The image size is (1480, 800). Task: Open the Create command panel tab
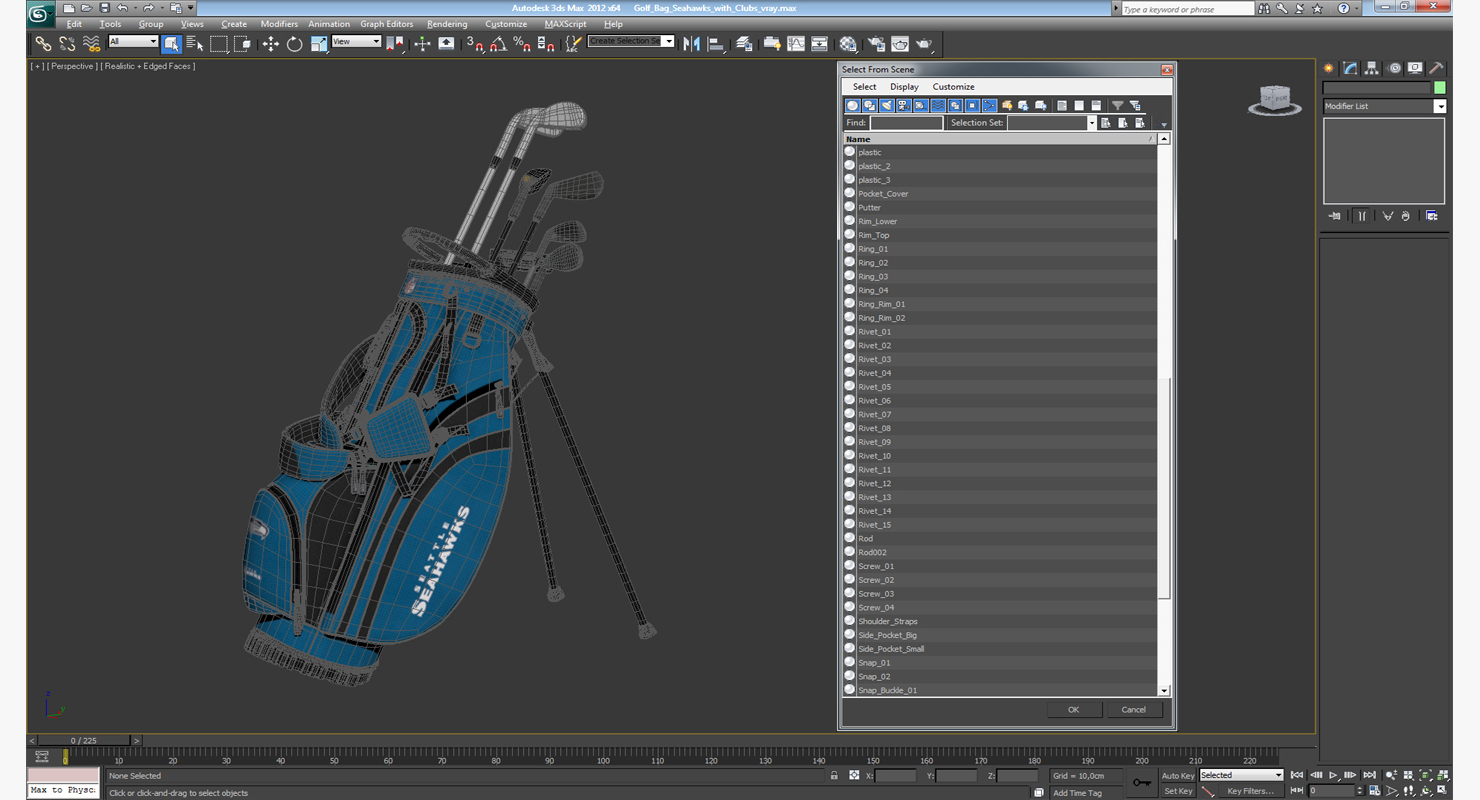1329,68
